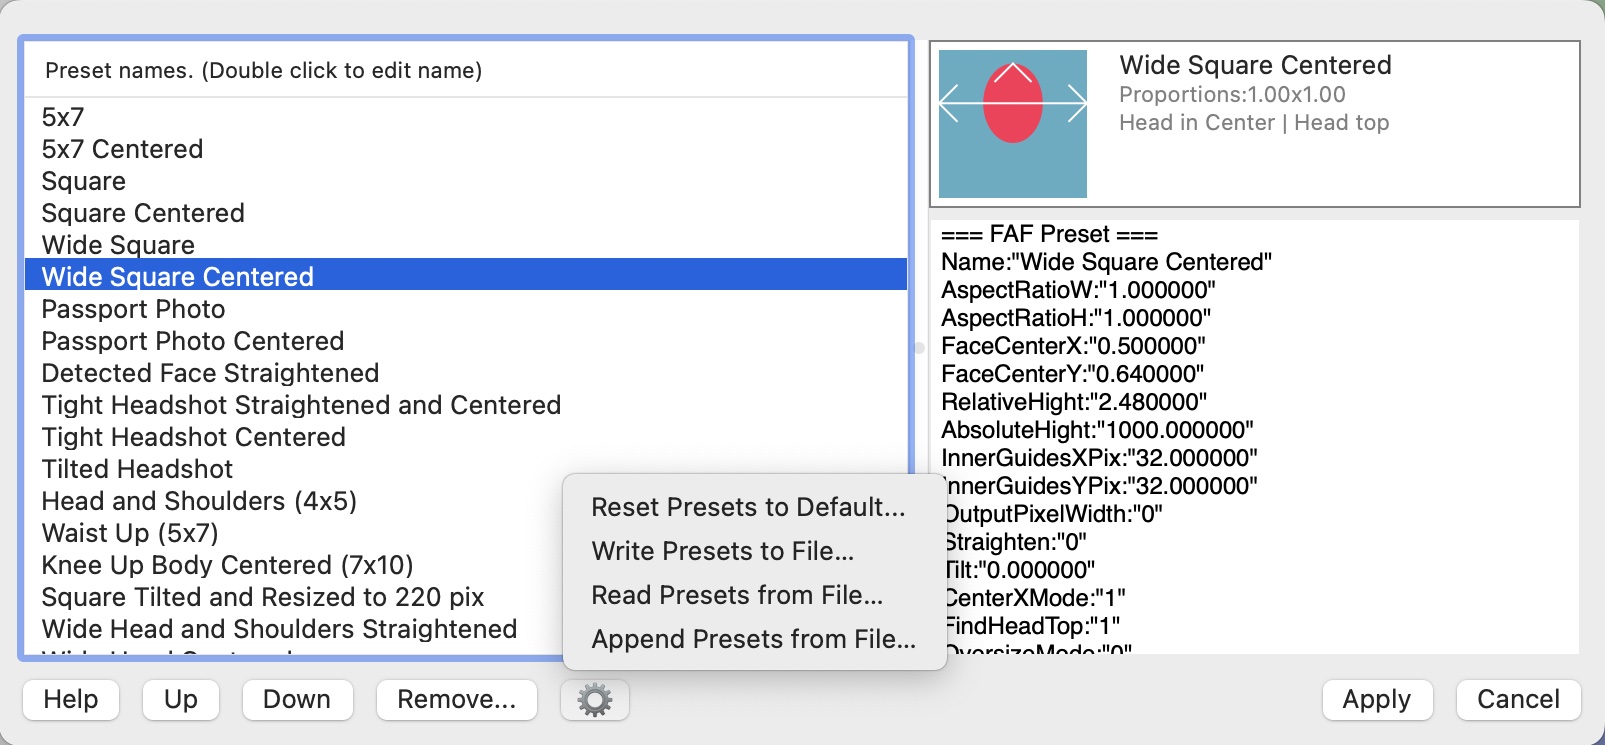Select the "Tilted Headshot" preset
1605x745 pixels.
[136, 469]
